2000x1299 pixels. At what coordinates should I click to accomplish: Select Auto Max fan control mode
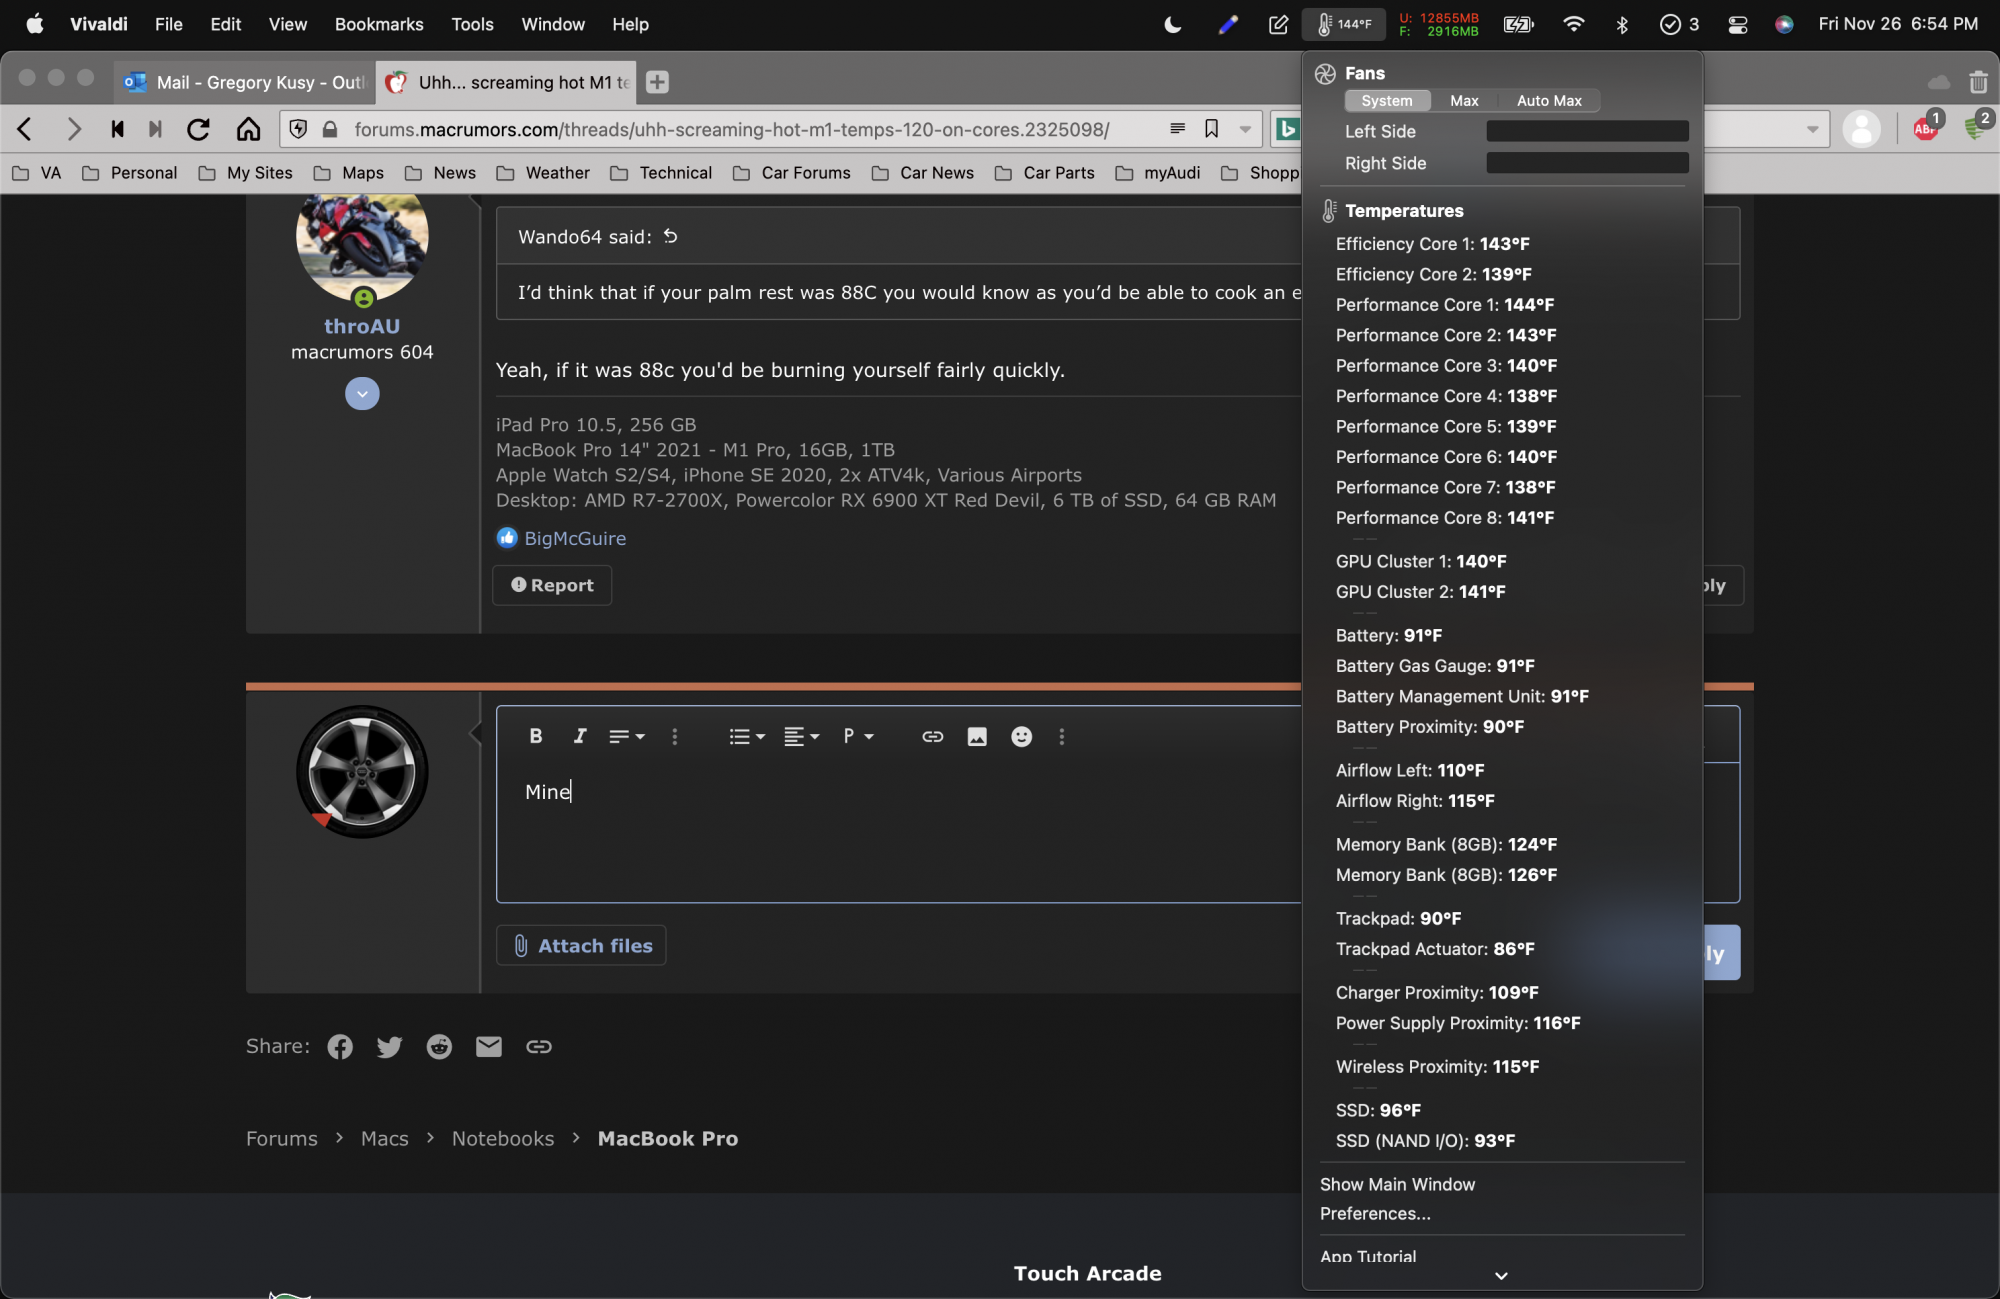pos(1549,101)
